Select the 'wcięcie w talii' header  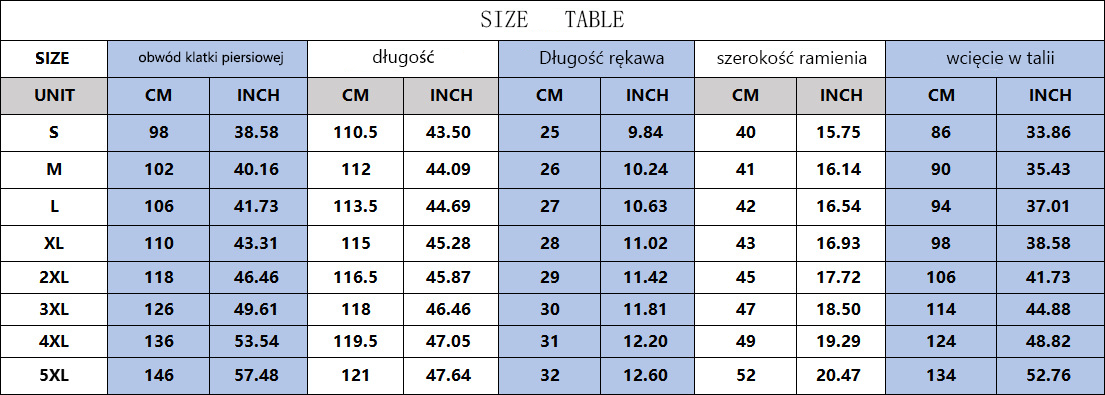pos(995,59)
